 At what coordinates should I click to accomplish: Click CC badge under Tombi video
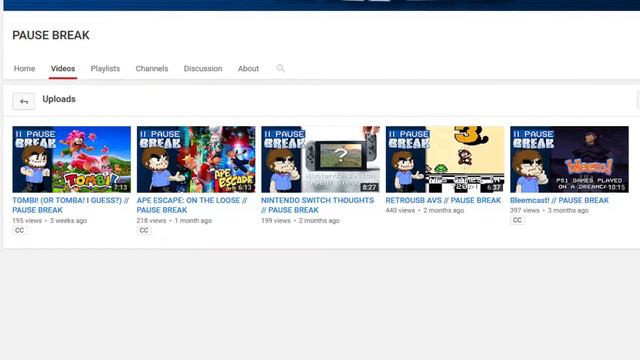pyautogui.click(x=19, y=230)
